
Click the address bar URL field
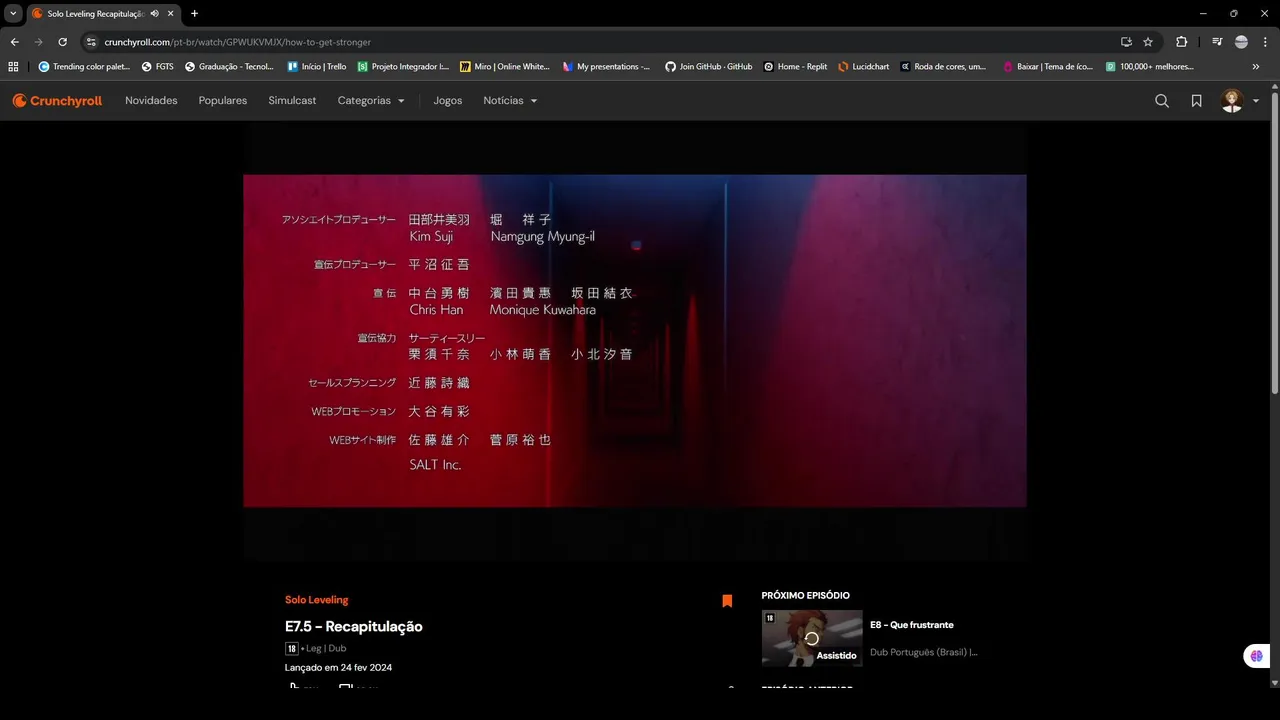600,42
